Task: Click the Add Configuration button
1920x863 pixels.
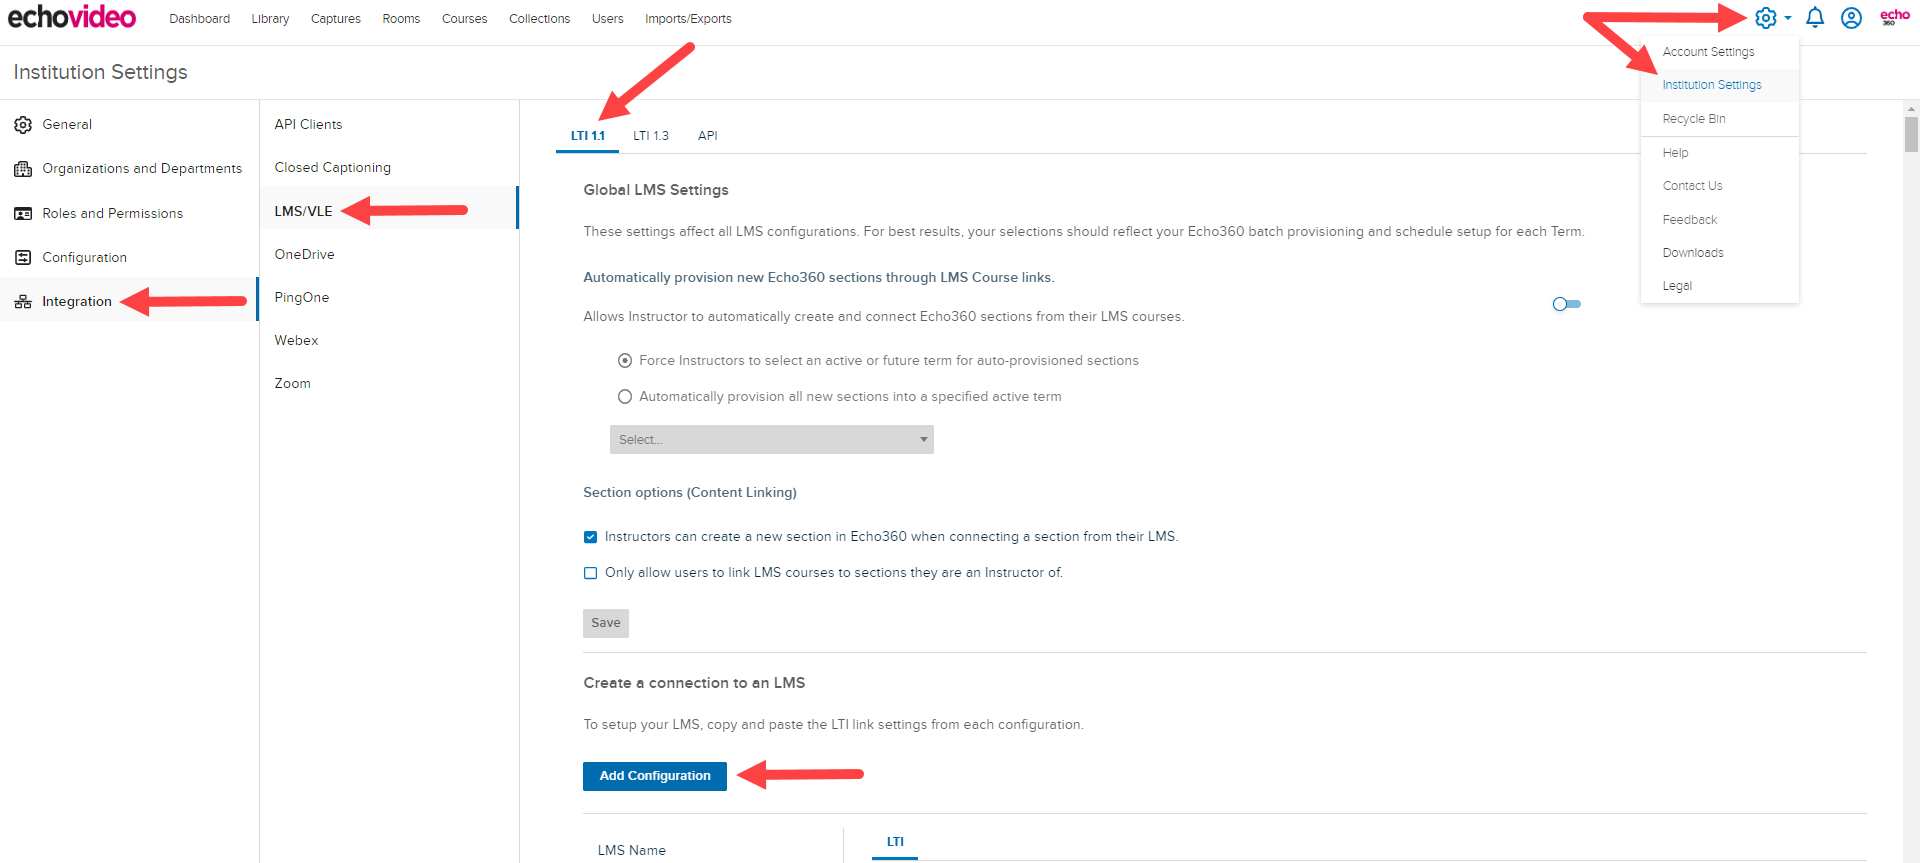Action: click(655, 776)
